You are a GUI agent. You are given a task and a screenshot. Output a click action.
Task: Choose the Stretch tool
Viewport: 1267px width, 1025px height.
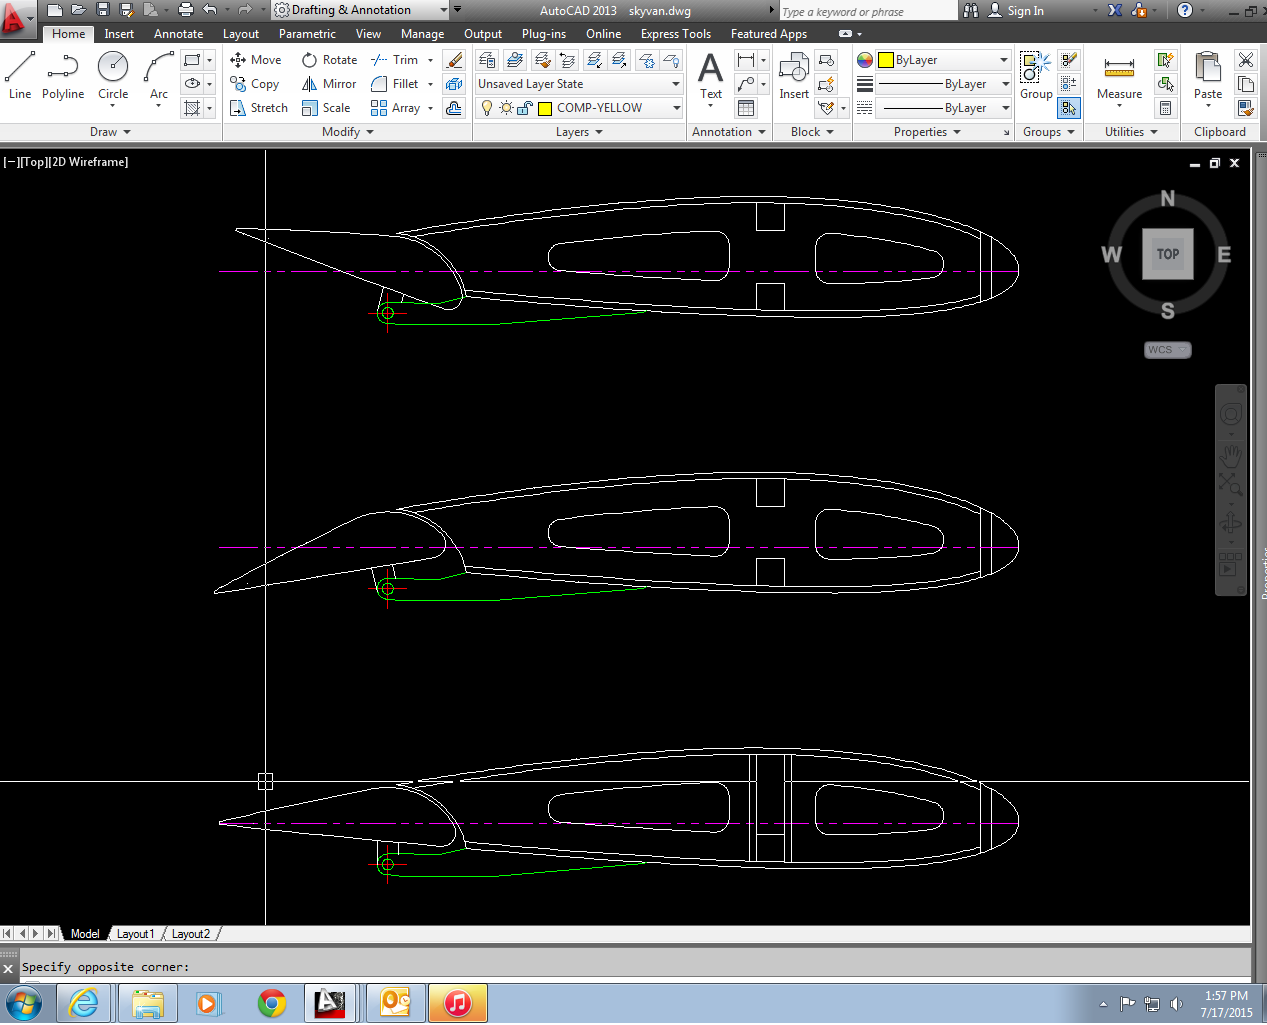coord(258,108)
